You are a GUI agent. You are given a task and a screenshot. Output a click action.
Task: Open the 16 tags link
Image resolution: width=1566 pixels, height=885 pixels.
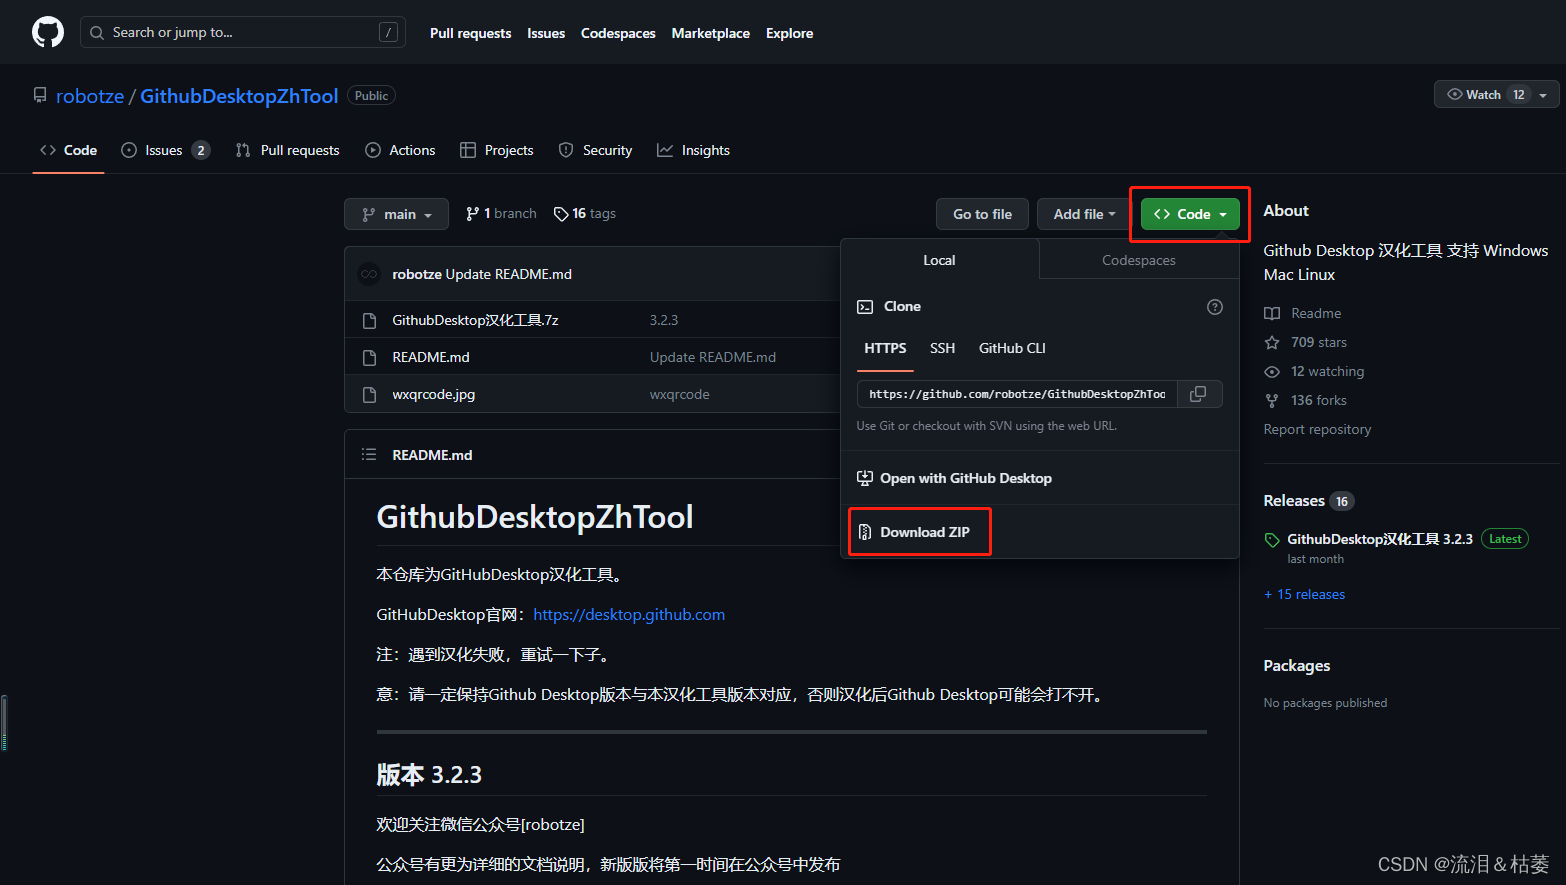[x=585, y=214]
